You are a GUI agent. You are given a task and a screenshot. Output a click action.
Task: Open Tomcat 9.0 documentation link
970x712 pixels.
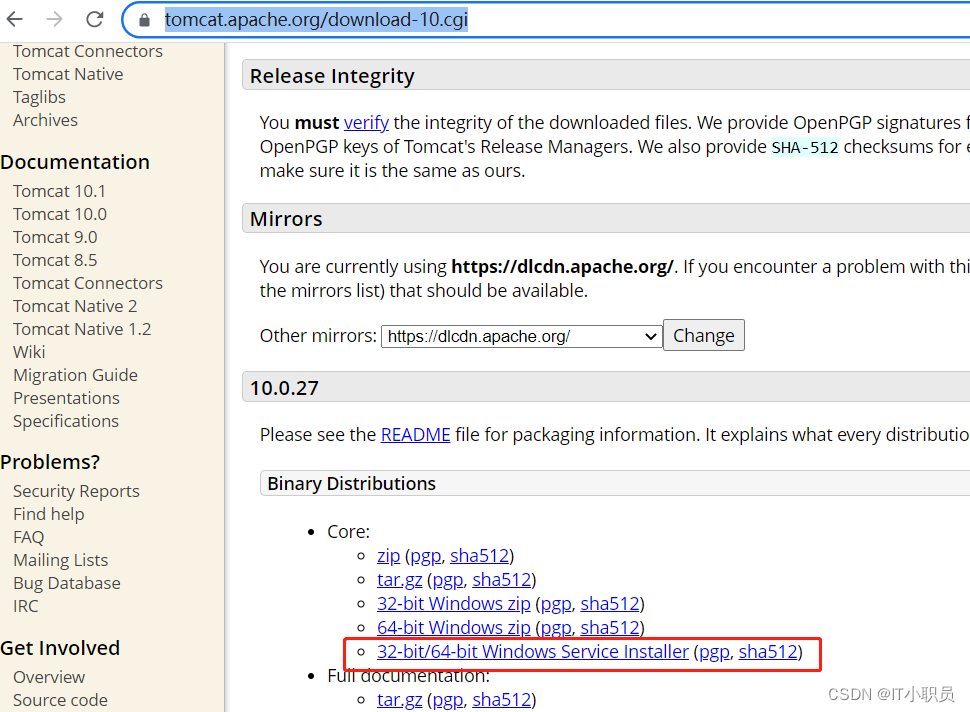[x=55, y=237]
